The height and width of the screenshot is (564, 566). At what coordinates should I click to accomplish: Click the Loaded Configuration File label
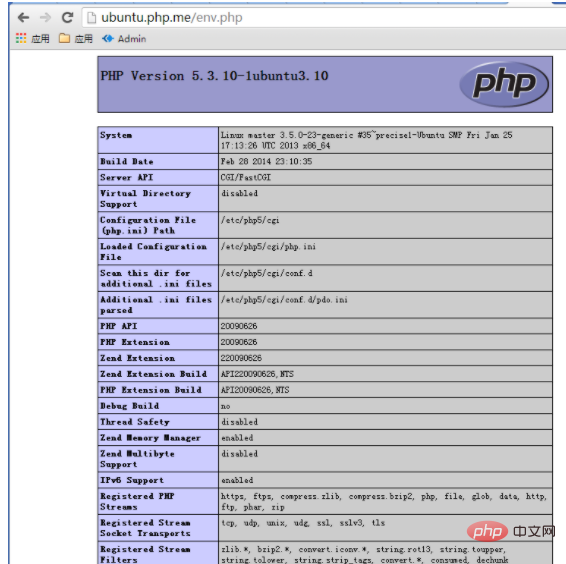(153, 252)
